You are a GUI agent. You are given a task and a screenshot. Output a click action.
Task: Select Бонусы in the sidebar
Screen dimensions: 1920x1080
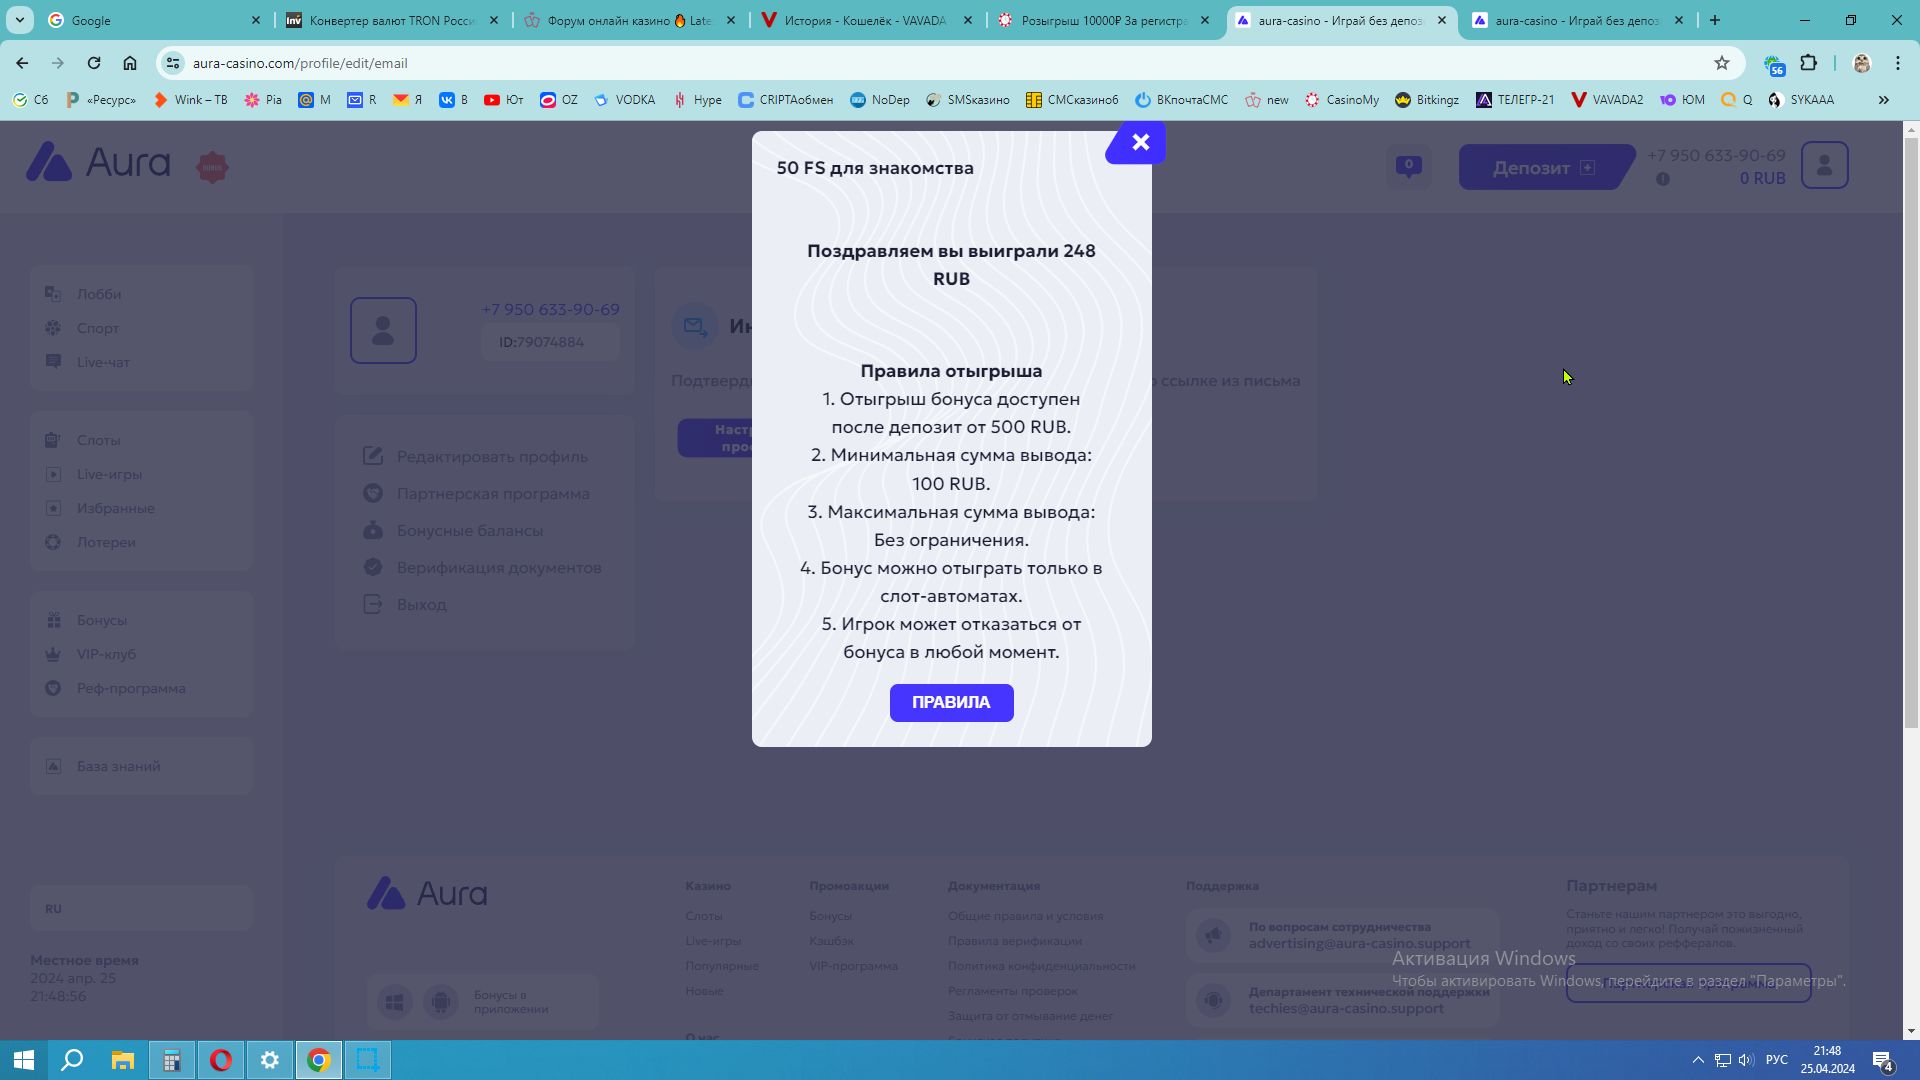click(101, 620)
